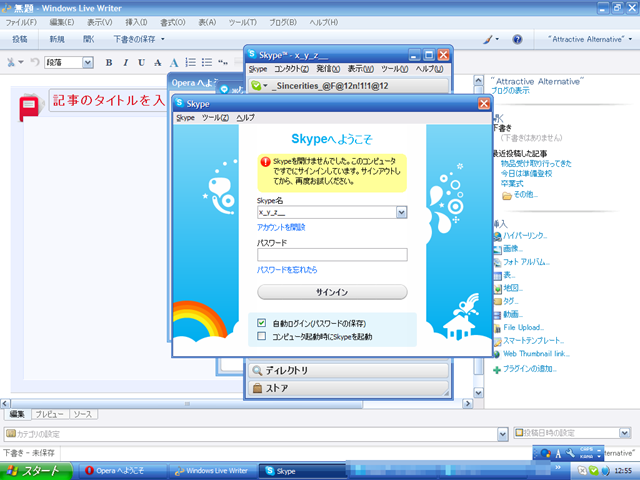Expand the 下書きの保存 dropdown arrow
This screenshot has height=480, width=640.
pyautogui.click(x=162, y=39)
